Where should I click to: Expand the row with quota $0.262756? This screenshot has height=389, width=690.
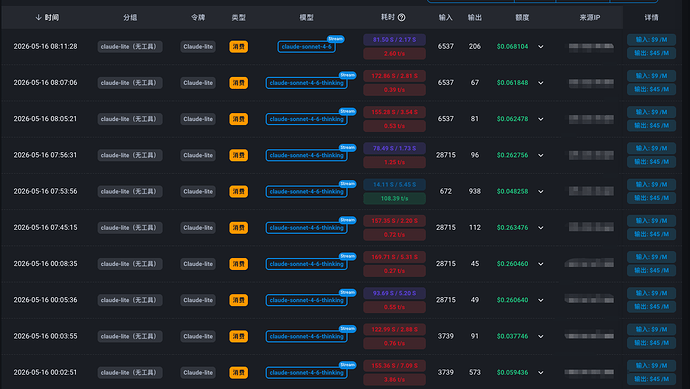click(x=541, y=155)
